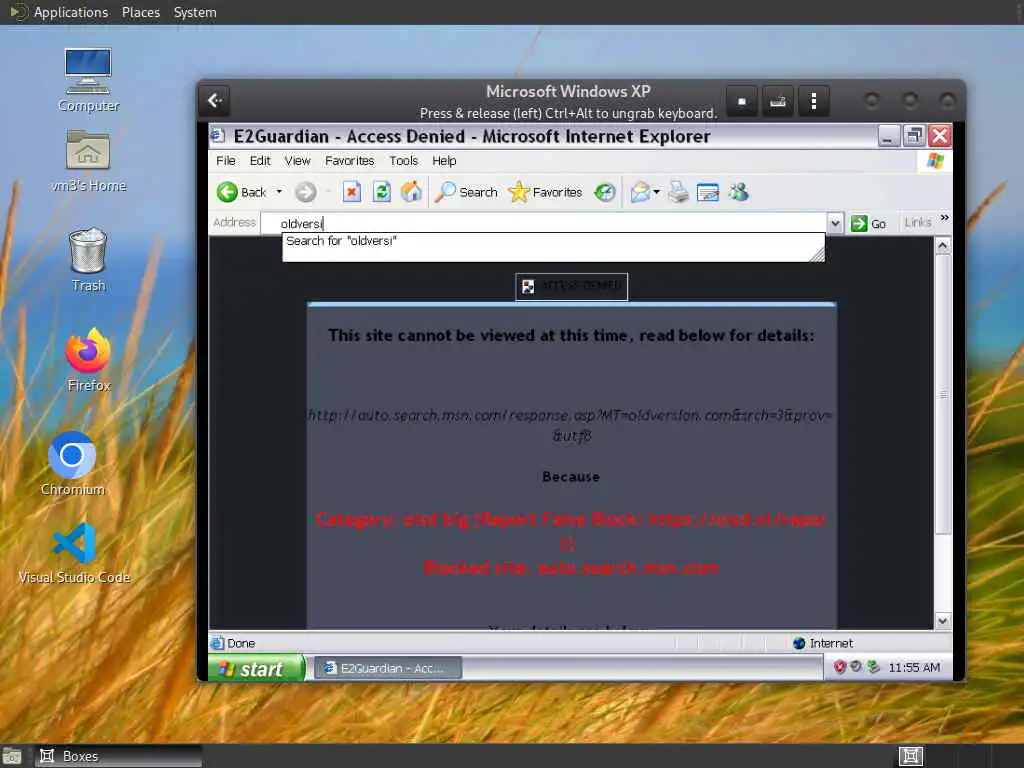1024x768 pixels.
Task: Click Boxes entry in bottom panel
Action: point(118,756)
